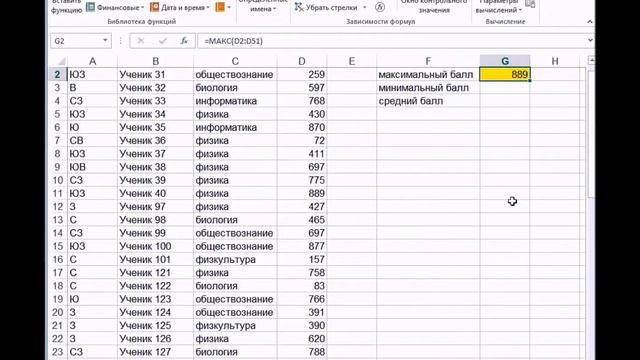Click the минимальный балл cell
Screen dimensions: 640x360
[428, 88]
